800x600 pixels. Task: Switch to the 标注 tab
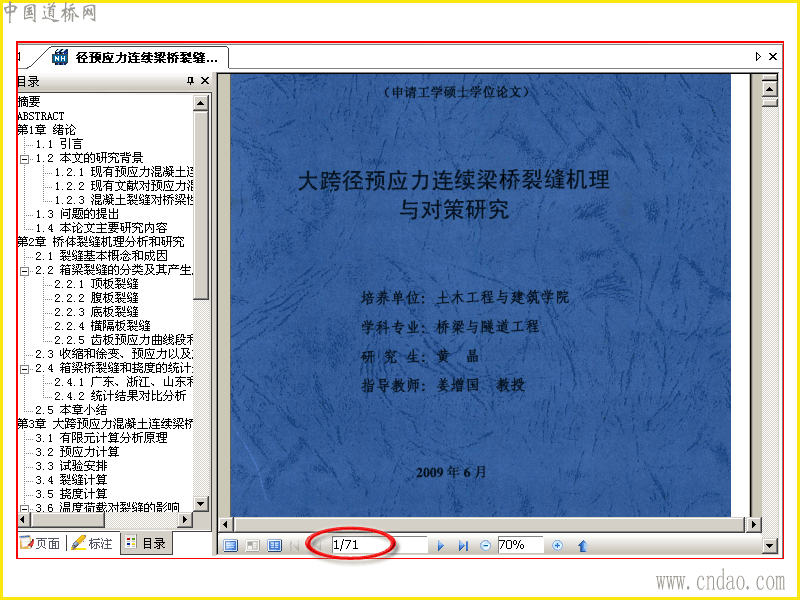[92, 543]
